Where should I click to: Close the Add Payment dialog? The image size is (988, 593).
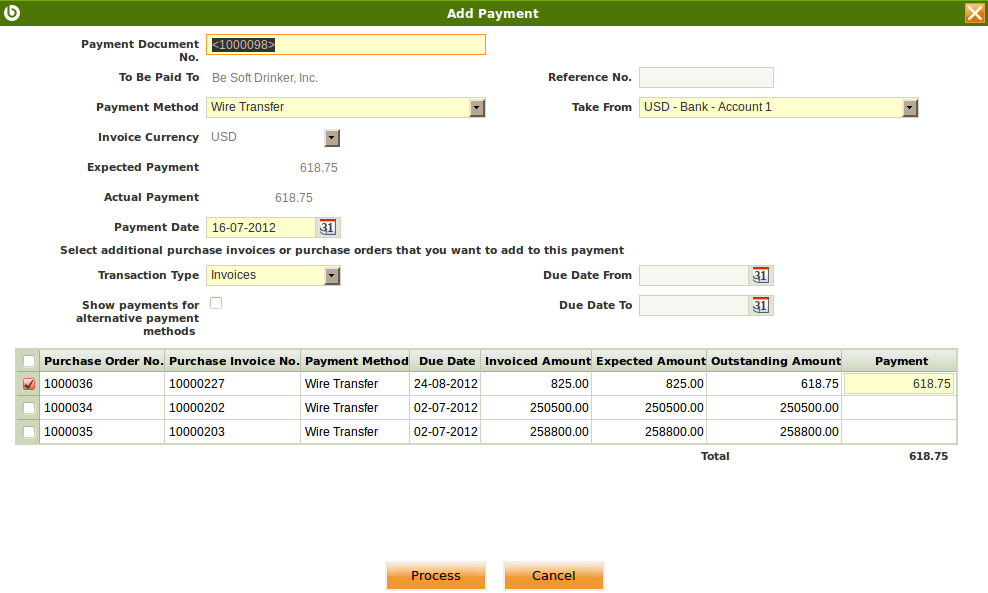point(974,13)
